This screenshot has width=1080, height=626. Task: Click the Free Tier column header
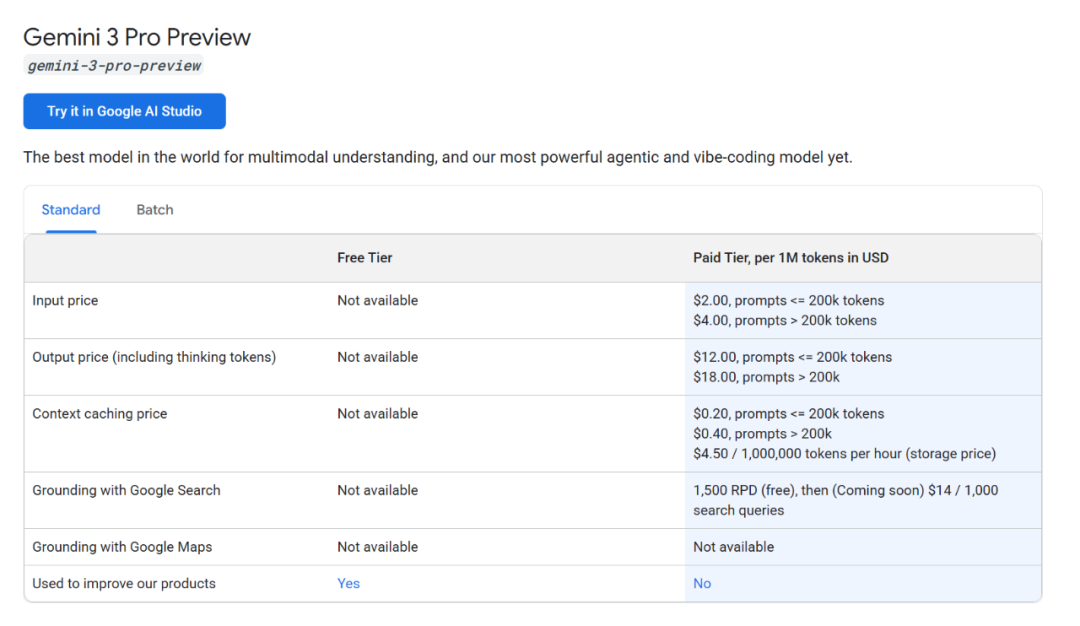pyautogui.click(x=365, y=258)
